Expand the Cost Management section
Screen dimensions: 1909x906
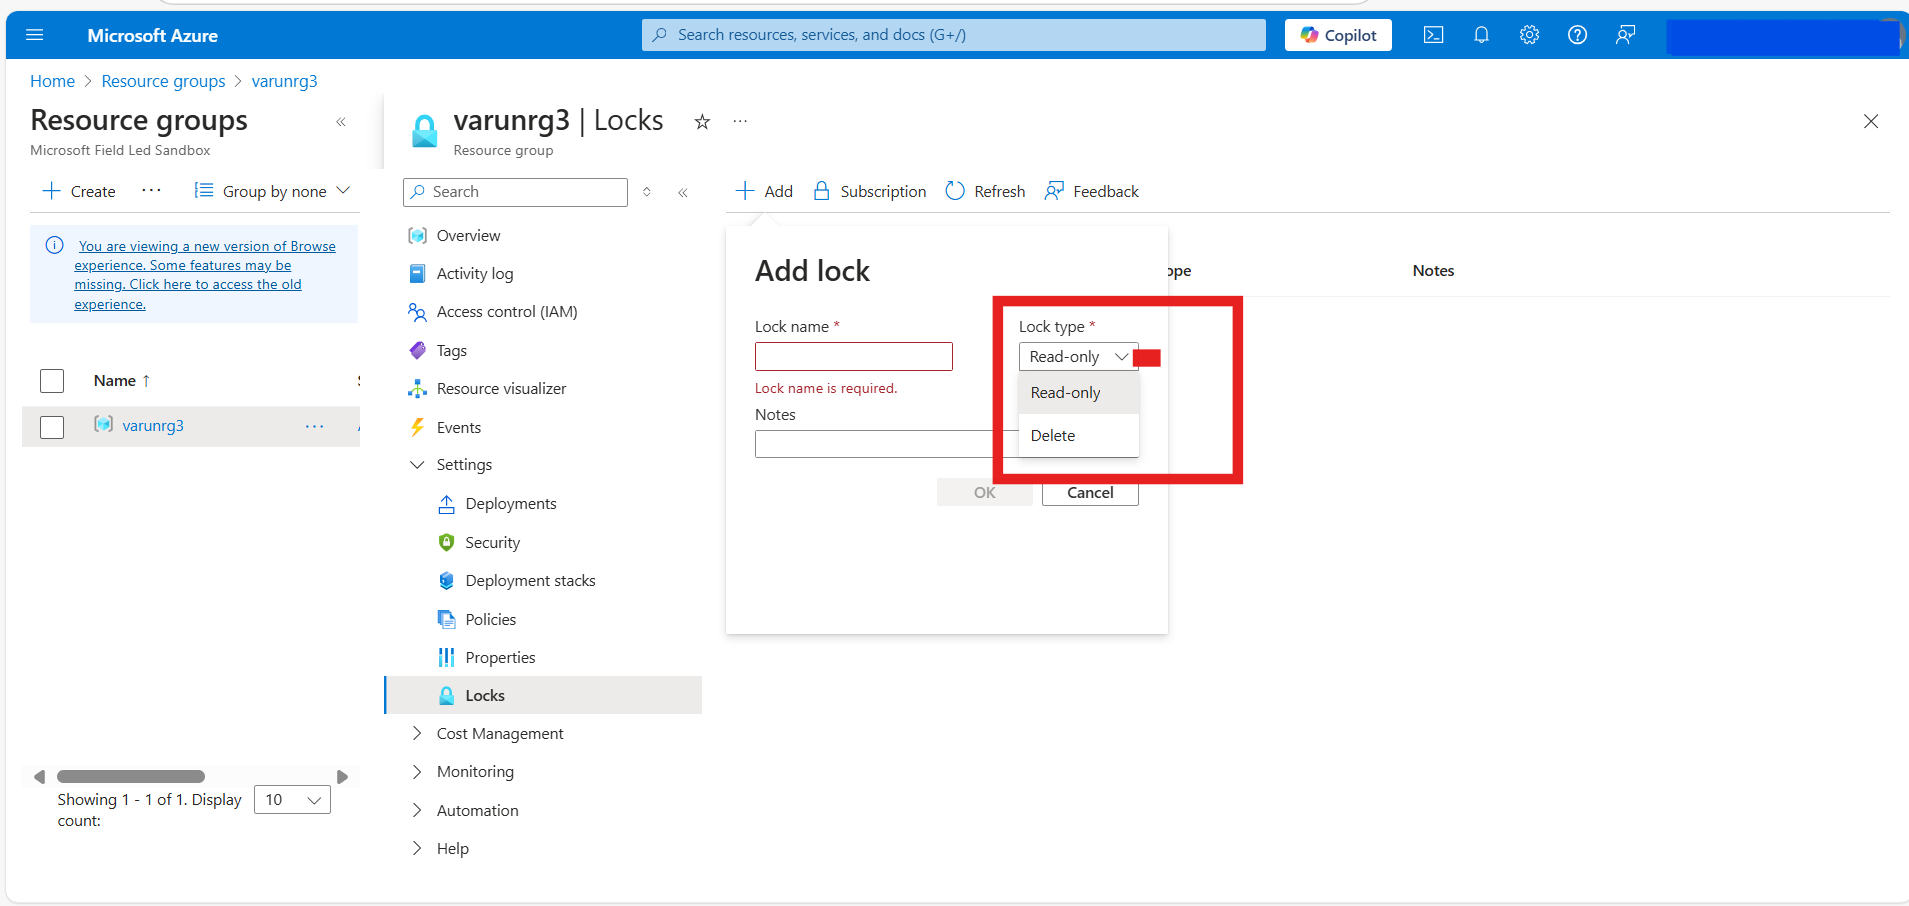(499, 733)
